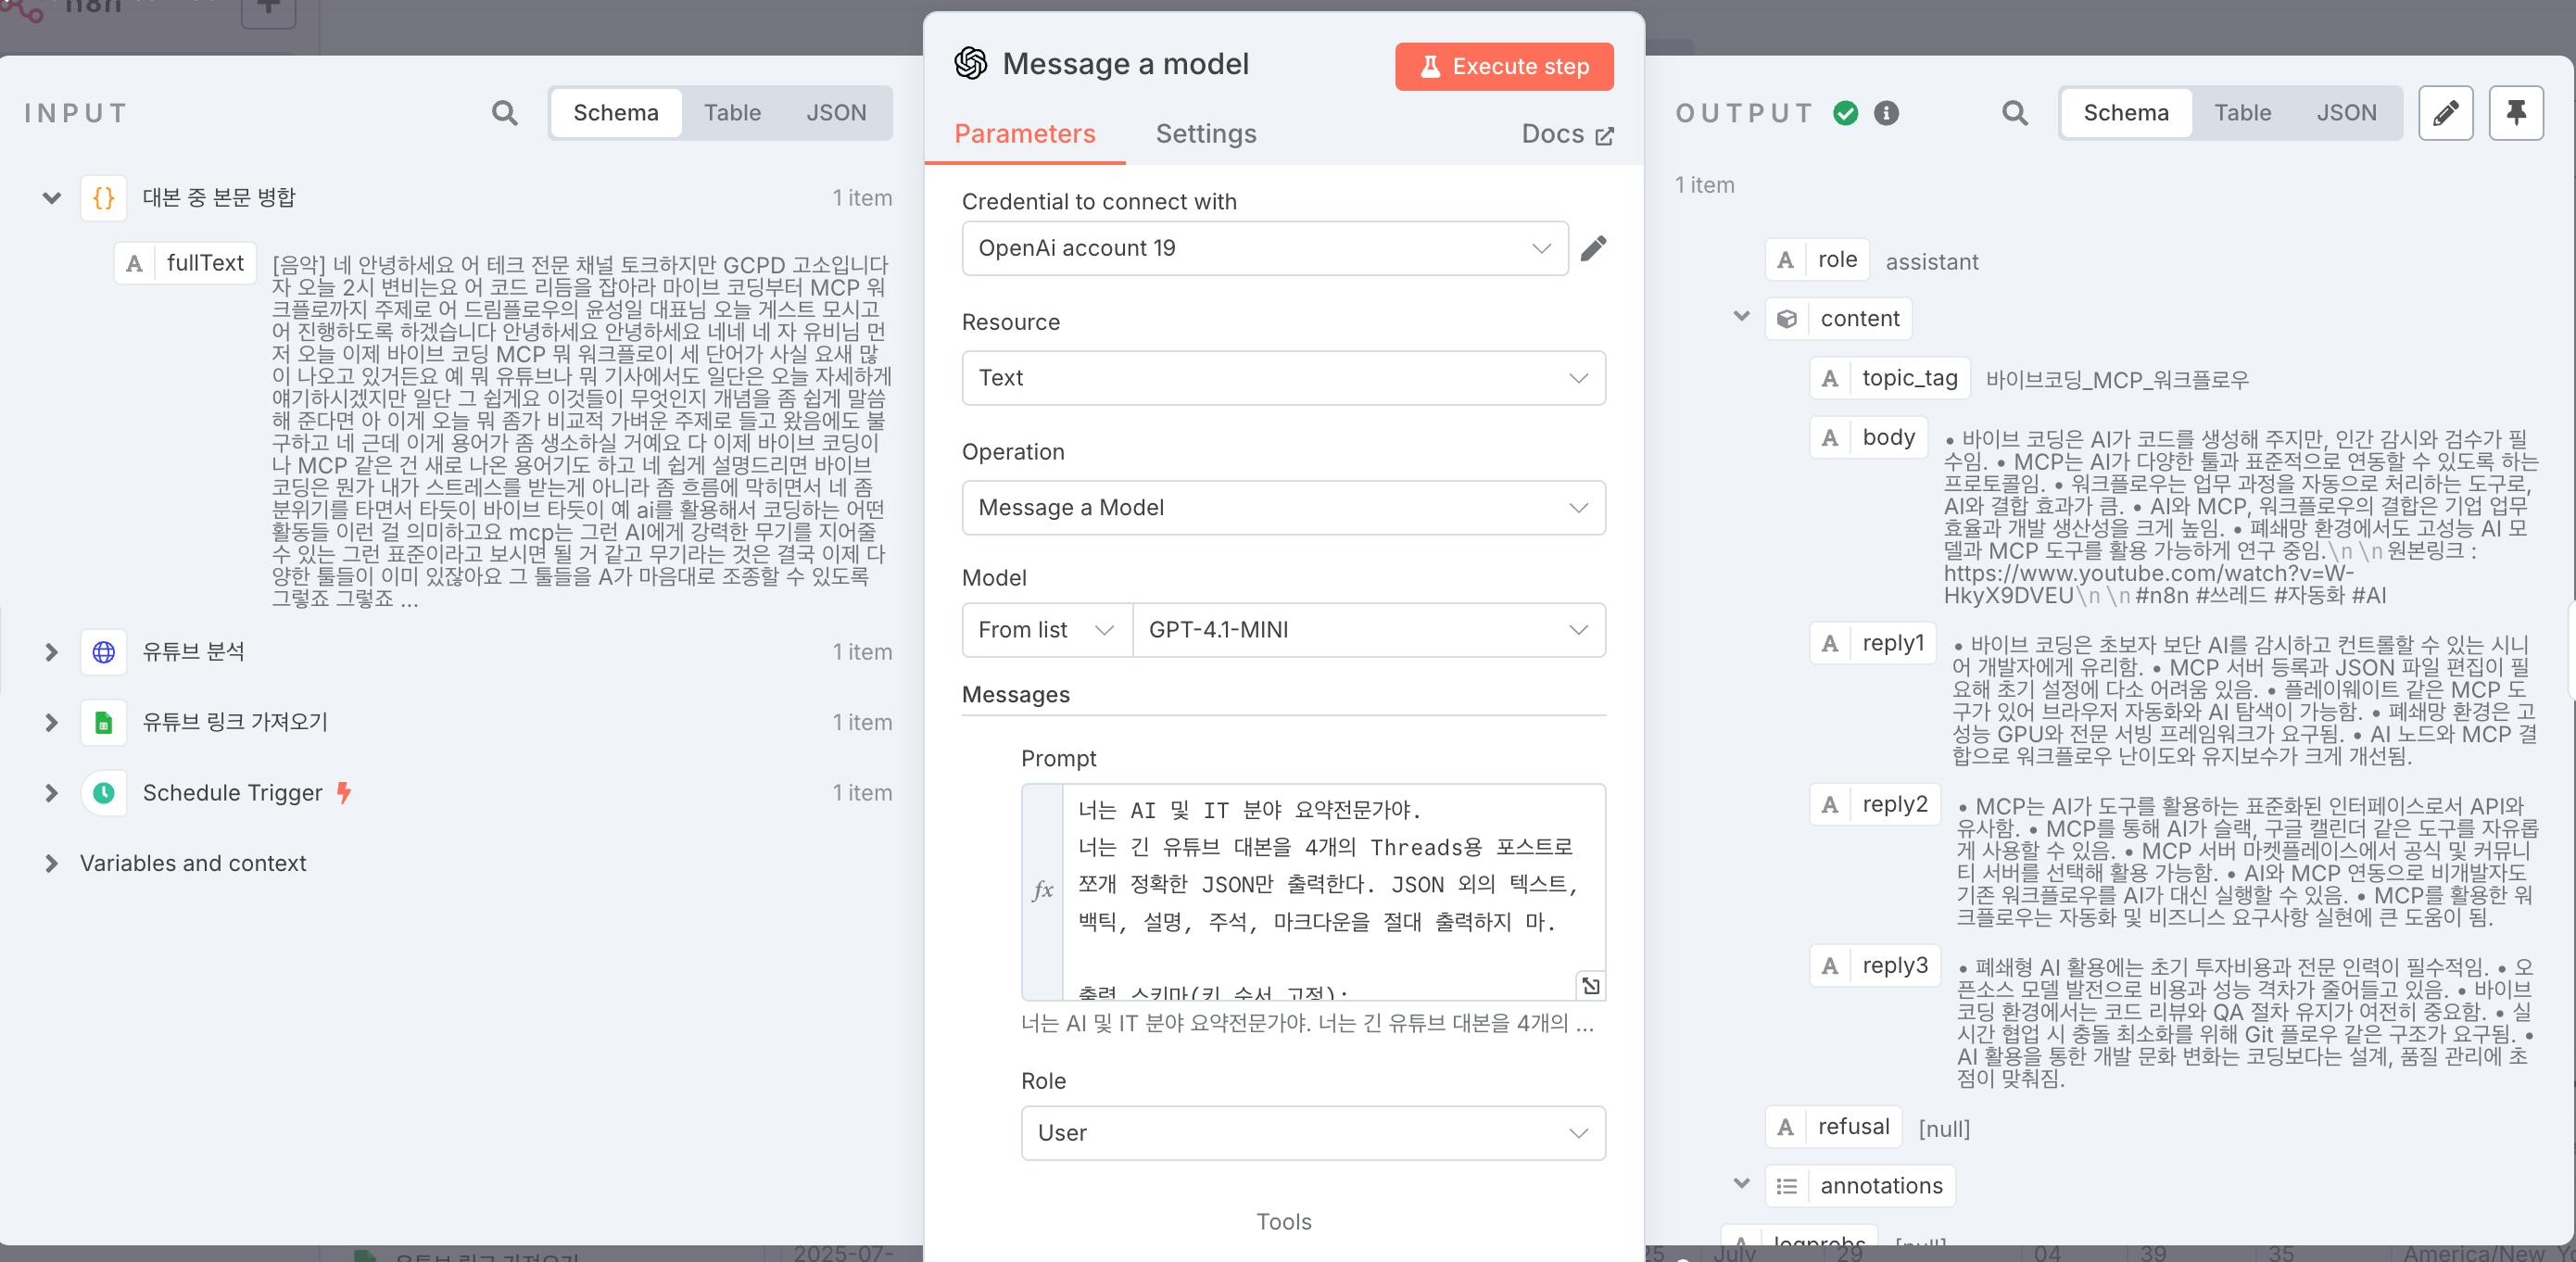The image size is (2576, 1262).
Task: Edit output with the pencil icon
Action: pos(2445,113)
